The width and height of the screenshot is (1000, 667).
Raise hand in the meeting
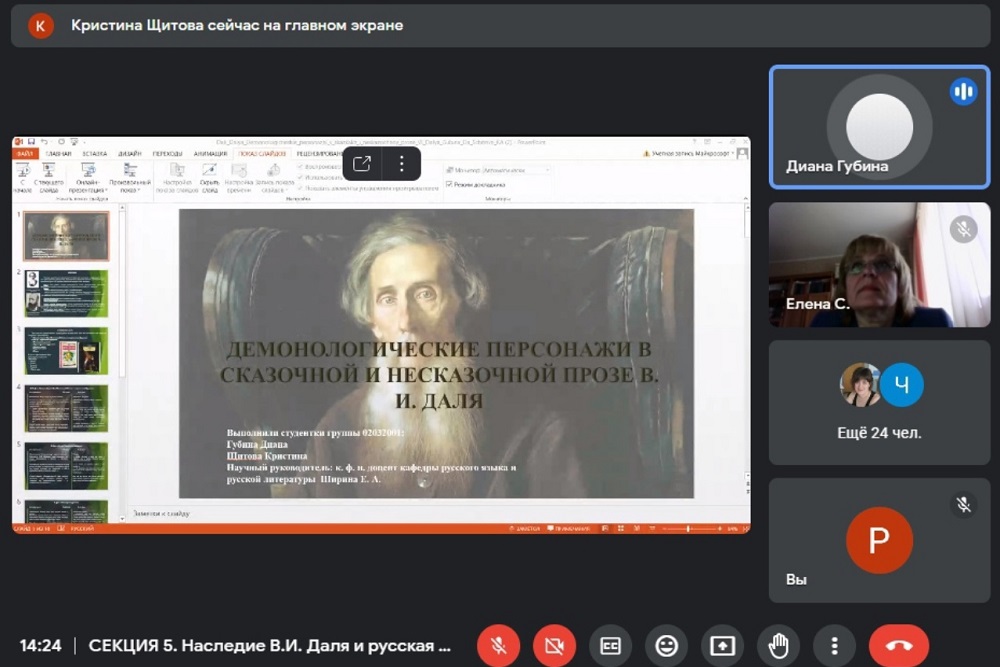click(x=778, y=645)
